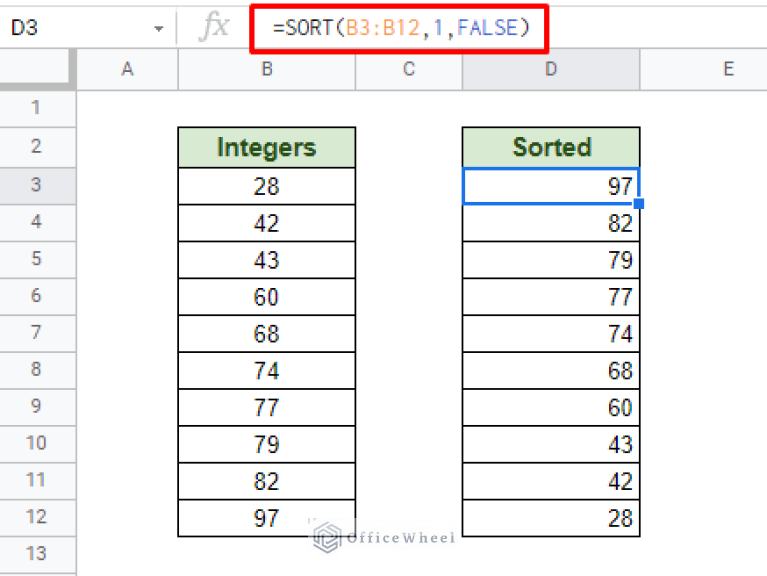The image size is (767, 576).
Task: Click the Sorted header cell
Action: pyautogui.click(x=551, y=147)
